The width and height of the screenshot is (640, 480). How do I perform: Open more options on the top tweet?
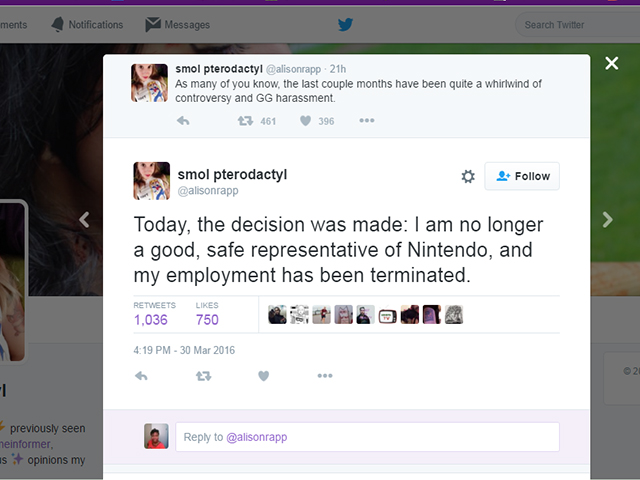[x=367, y=120]
